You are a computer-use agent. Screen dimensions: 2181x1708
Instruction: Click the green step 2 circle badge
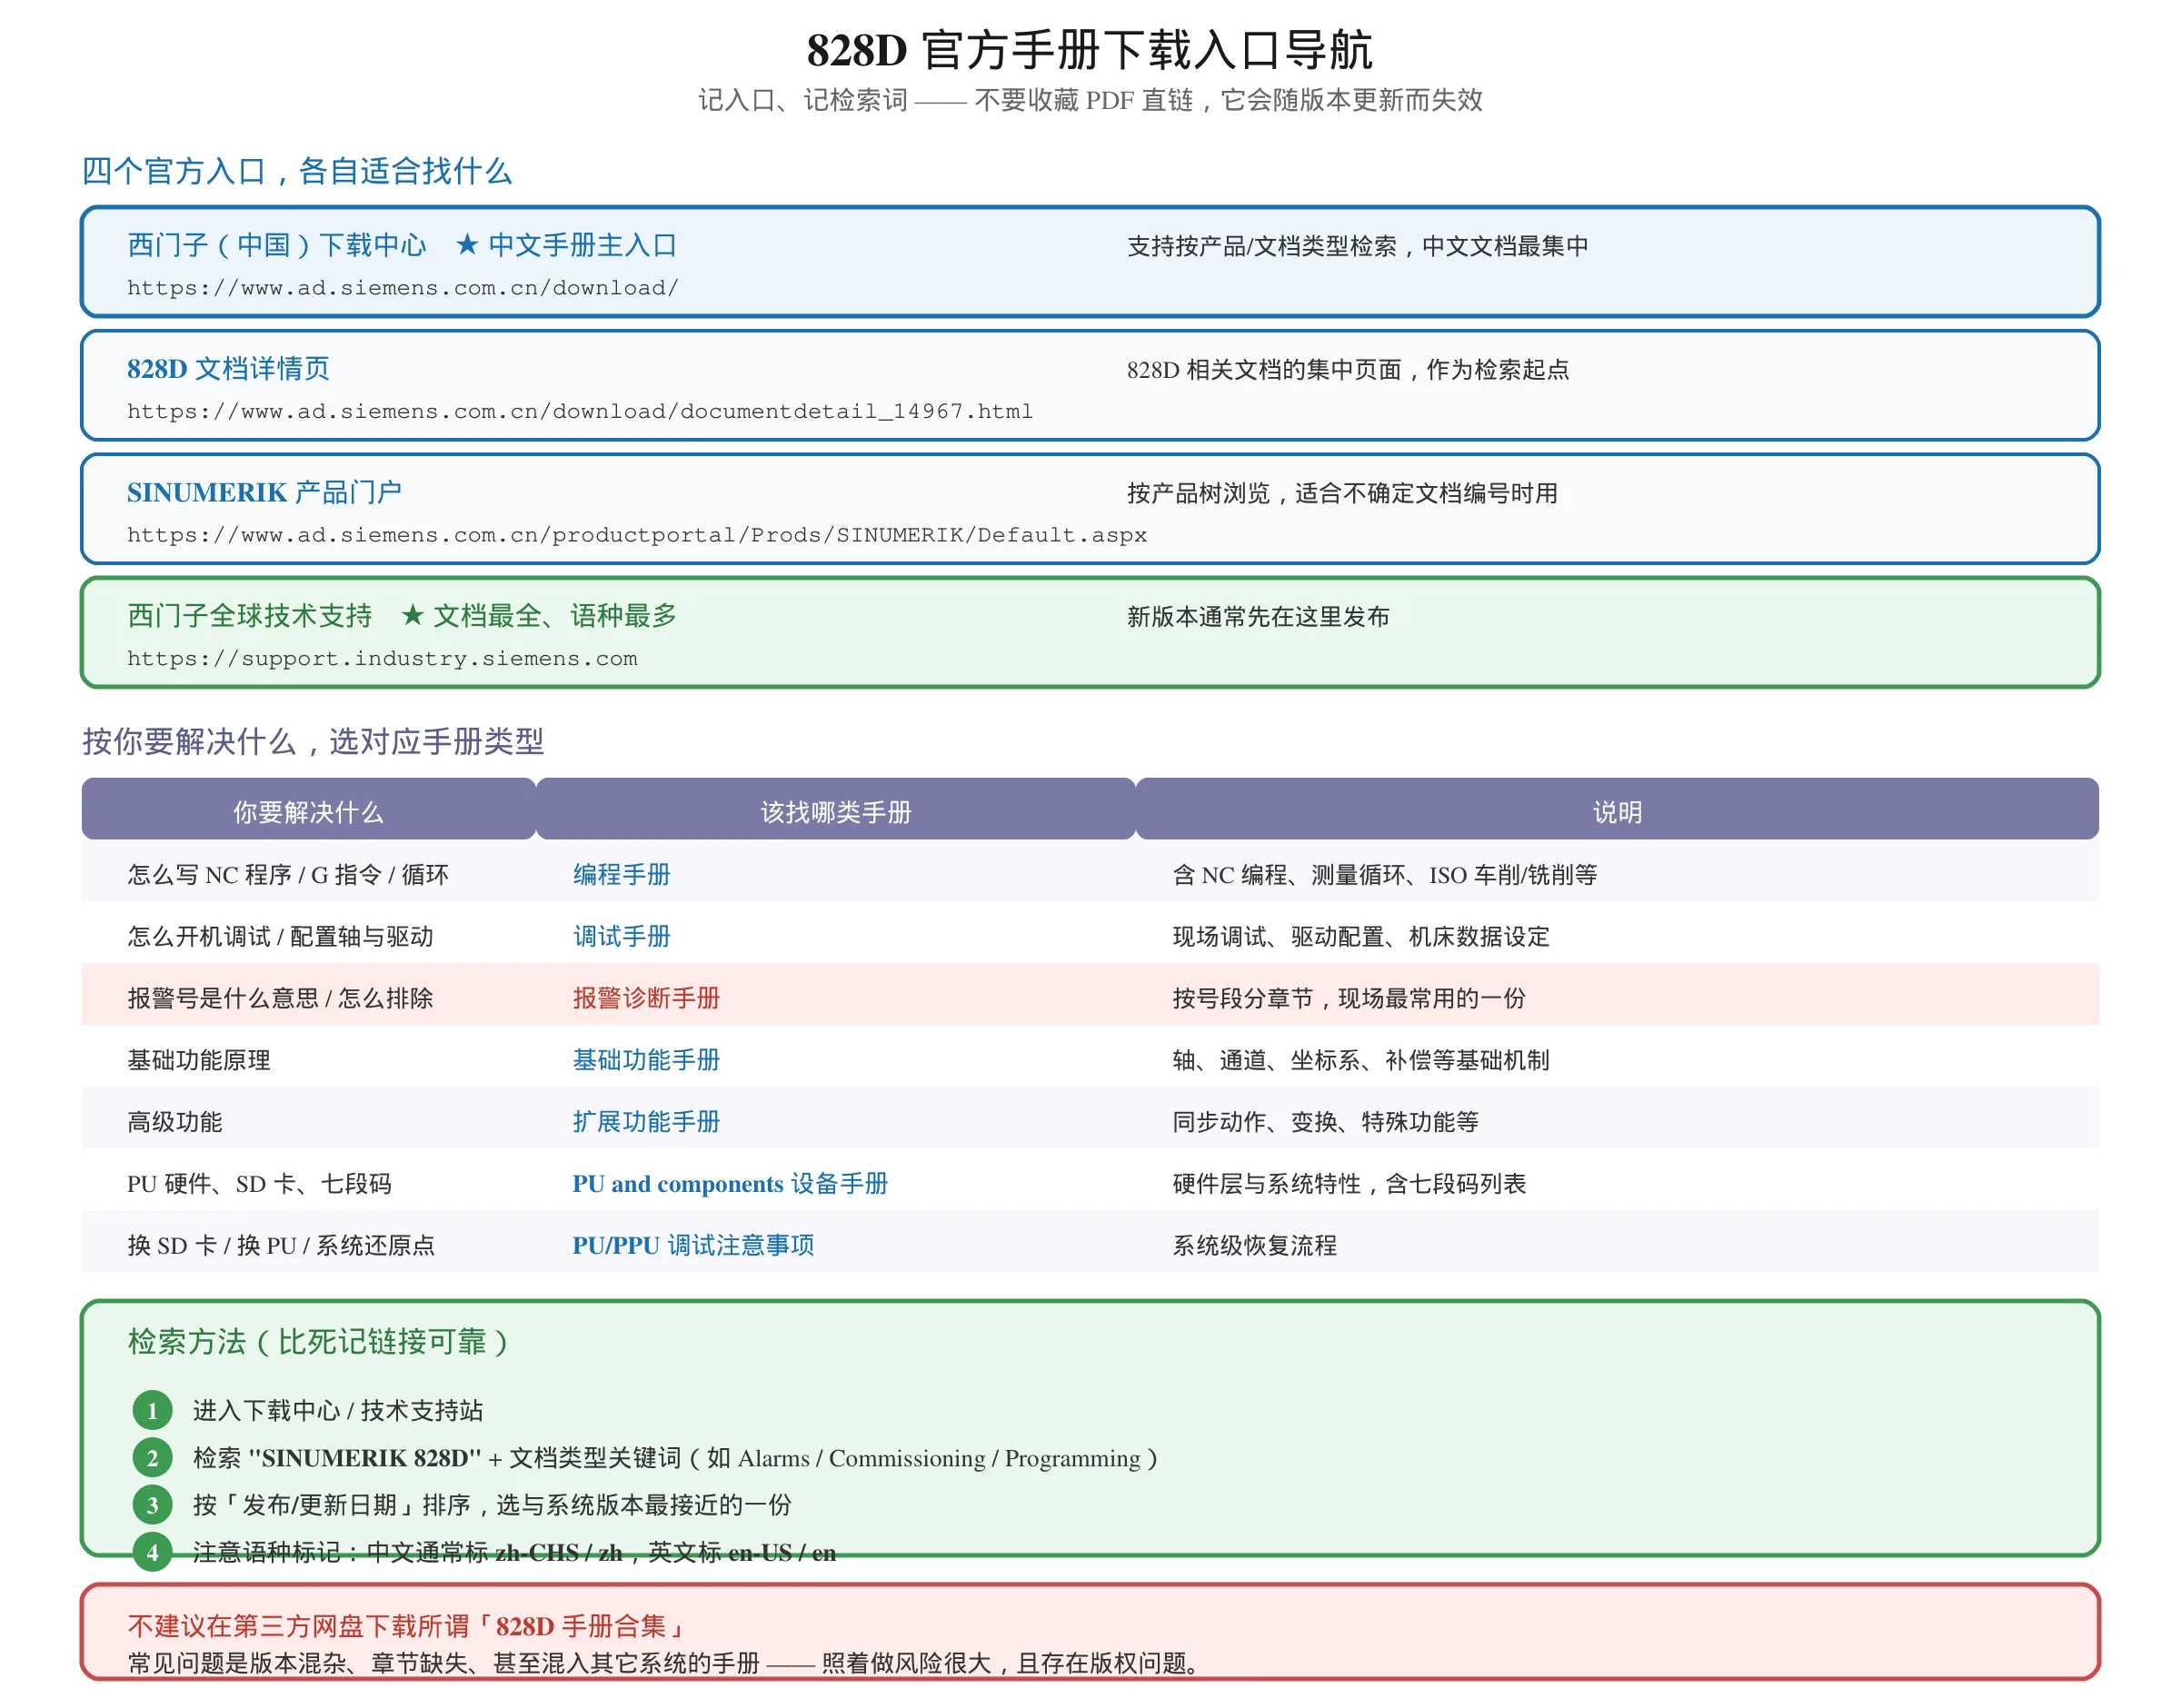pos(152,1458)
